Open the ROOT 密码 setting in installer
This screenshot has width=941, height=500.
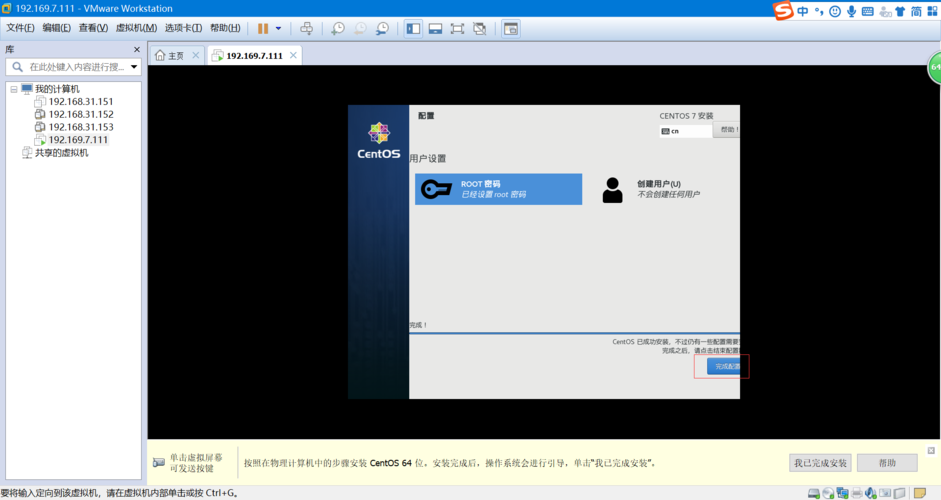(498, 189)
